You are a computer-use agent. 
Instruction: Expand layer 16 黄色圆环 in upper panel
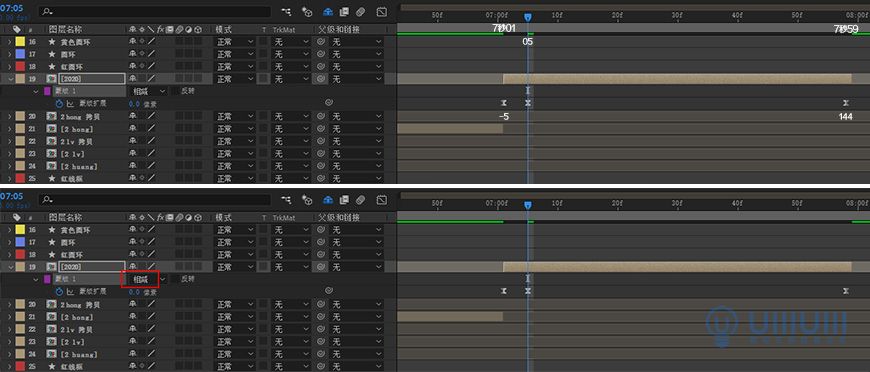click(x=9, y=42)
